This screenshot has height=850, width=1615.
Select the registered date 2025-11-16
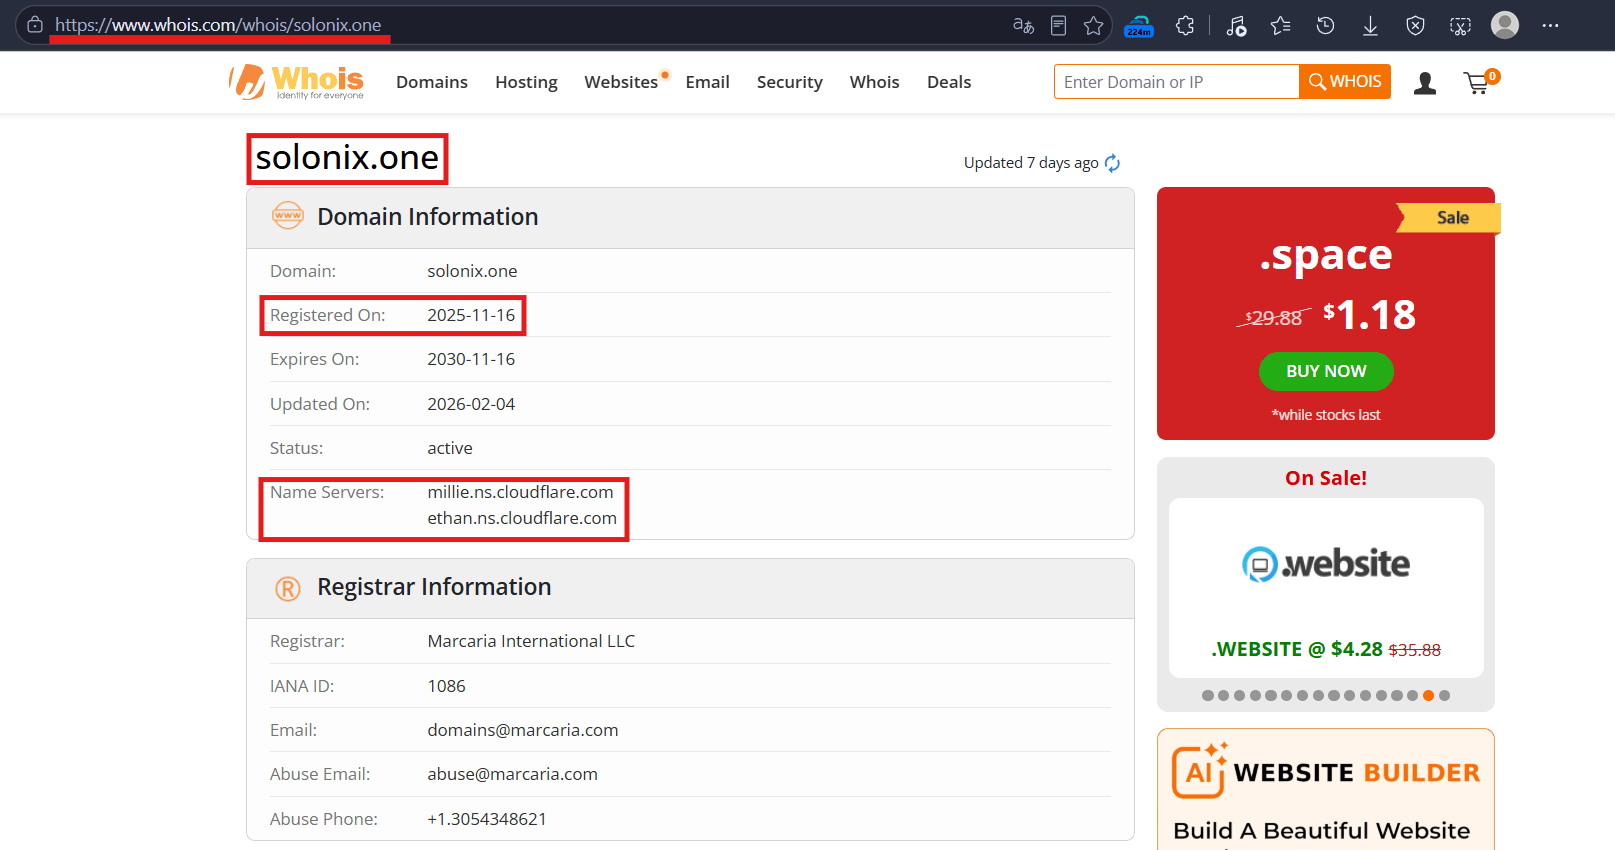click(x=471, y=315)
